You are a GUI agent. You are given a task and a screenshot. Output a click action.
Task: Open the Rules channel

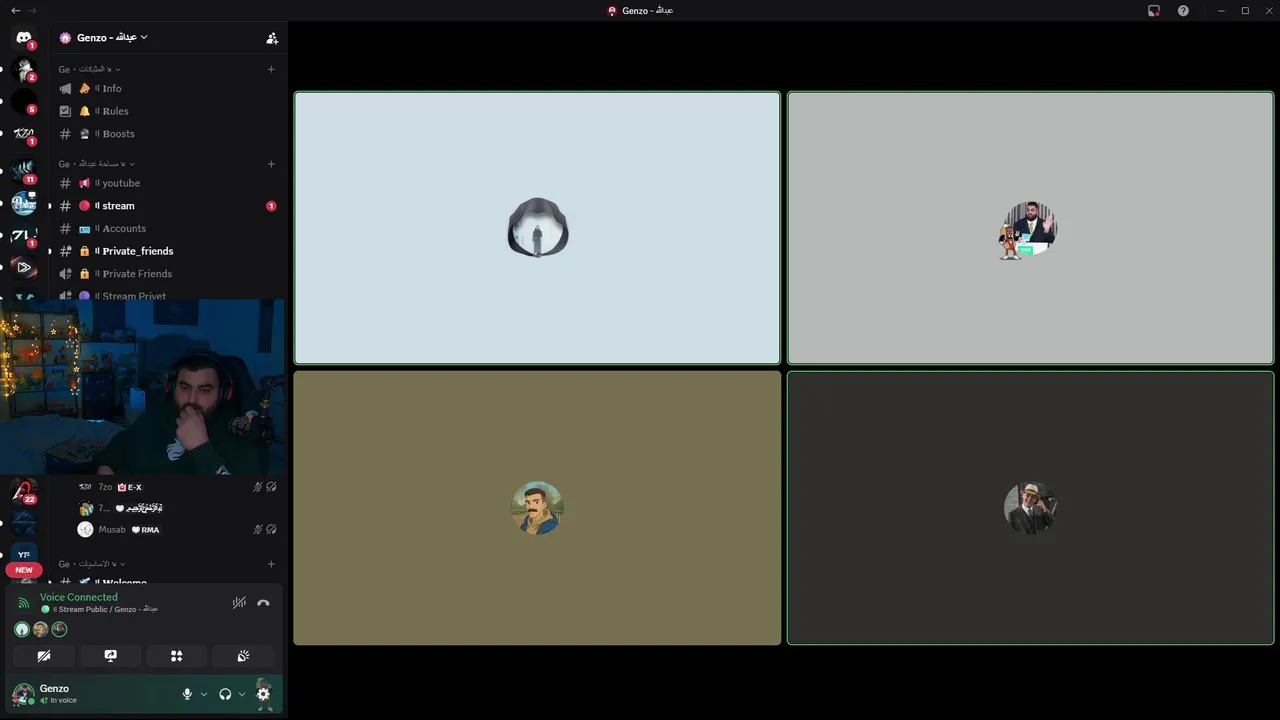(167, 111)
